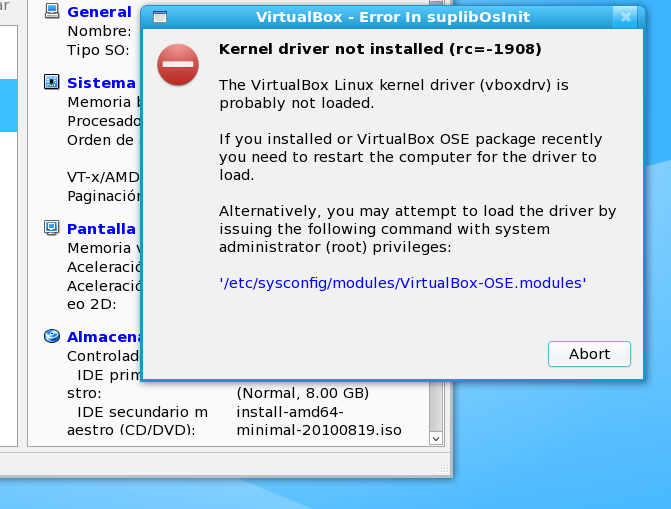
Task: Click the red error stop icon
Action: click(178, 65)
